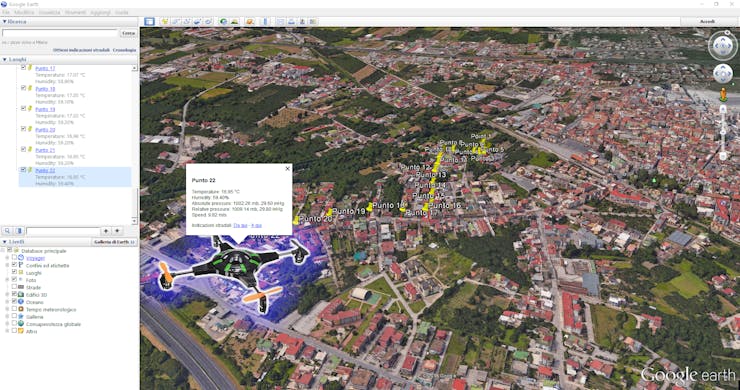Open the Visualizza menu

[50, 12]
